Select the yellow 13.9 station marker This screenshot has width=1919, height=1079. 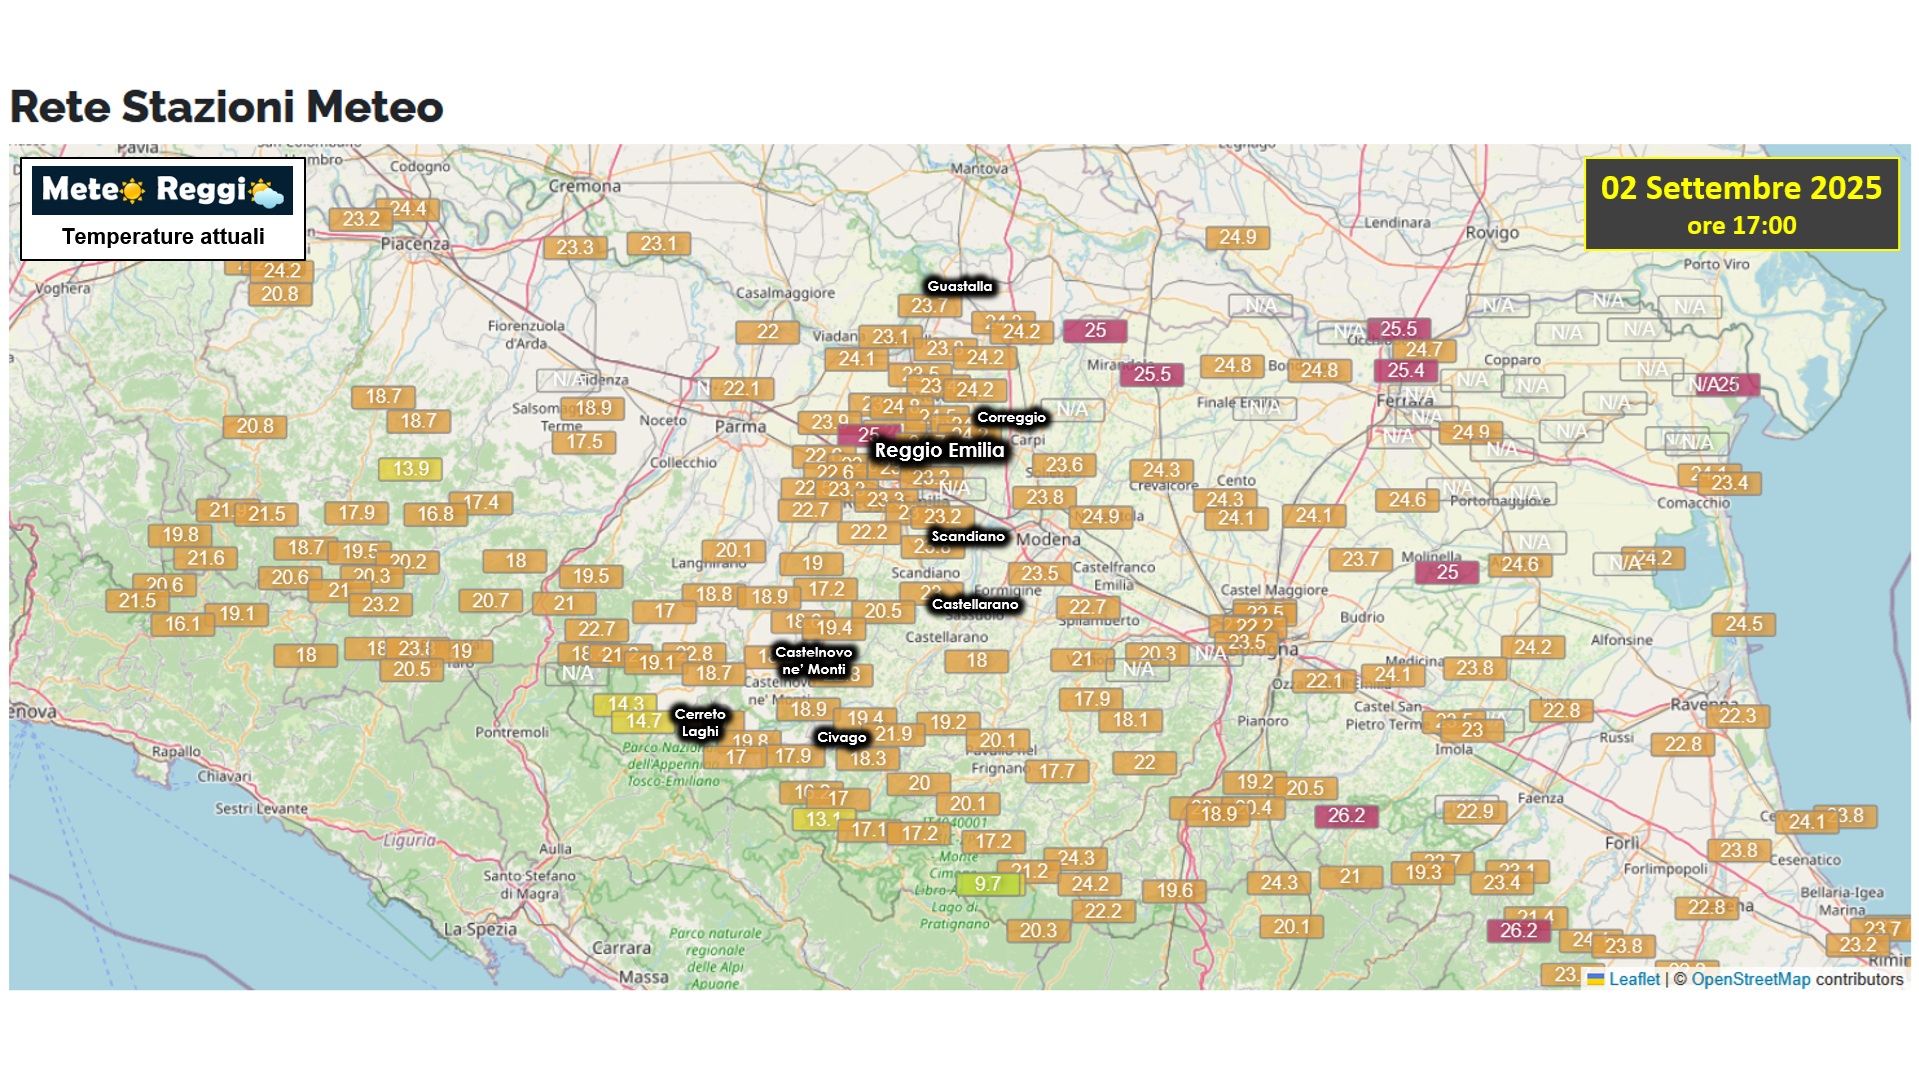(410, 469)
